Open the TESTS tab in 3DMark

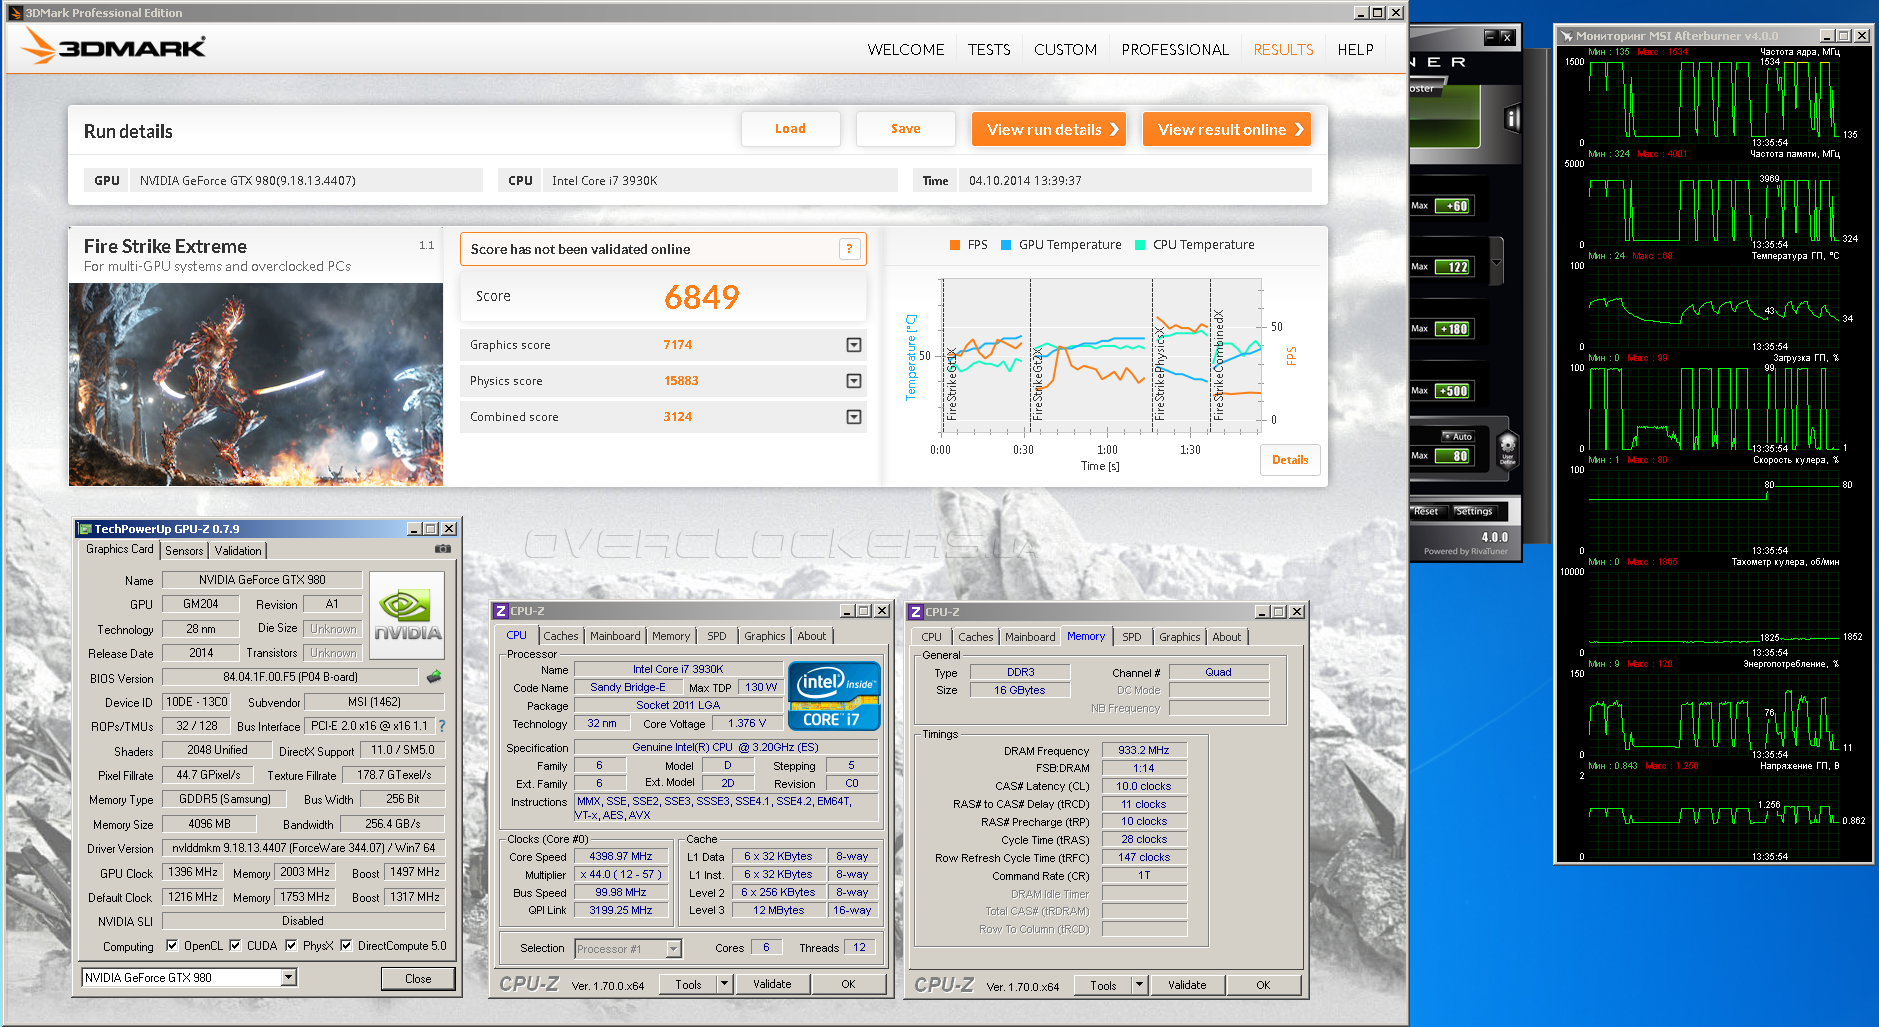989,49
